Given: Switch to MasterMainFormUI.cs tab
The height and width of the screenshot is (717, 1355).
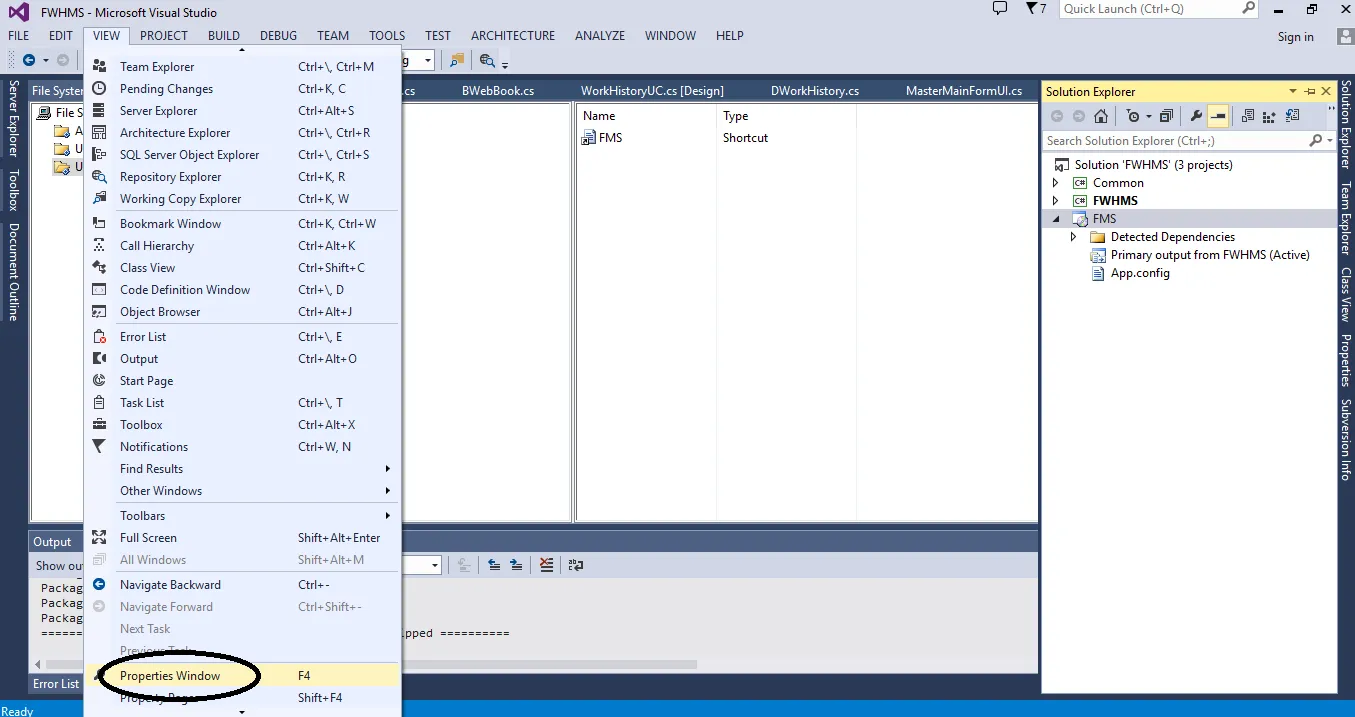Looking at the screenshot, I should 964,91.
